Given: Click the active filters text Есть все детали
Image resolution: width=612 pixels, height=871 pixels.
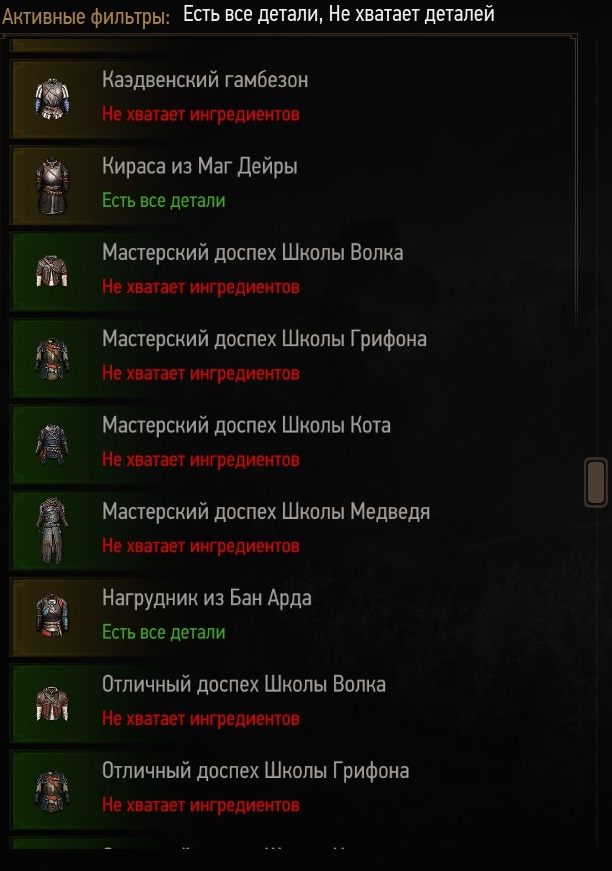Looking at the screenshot, I should pos(252,14).
